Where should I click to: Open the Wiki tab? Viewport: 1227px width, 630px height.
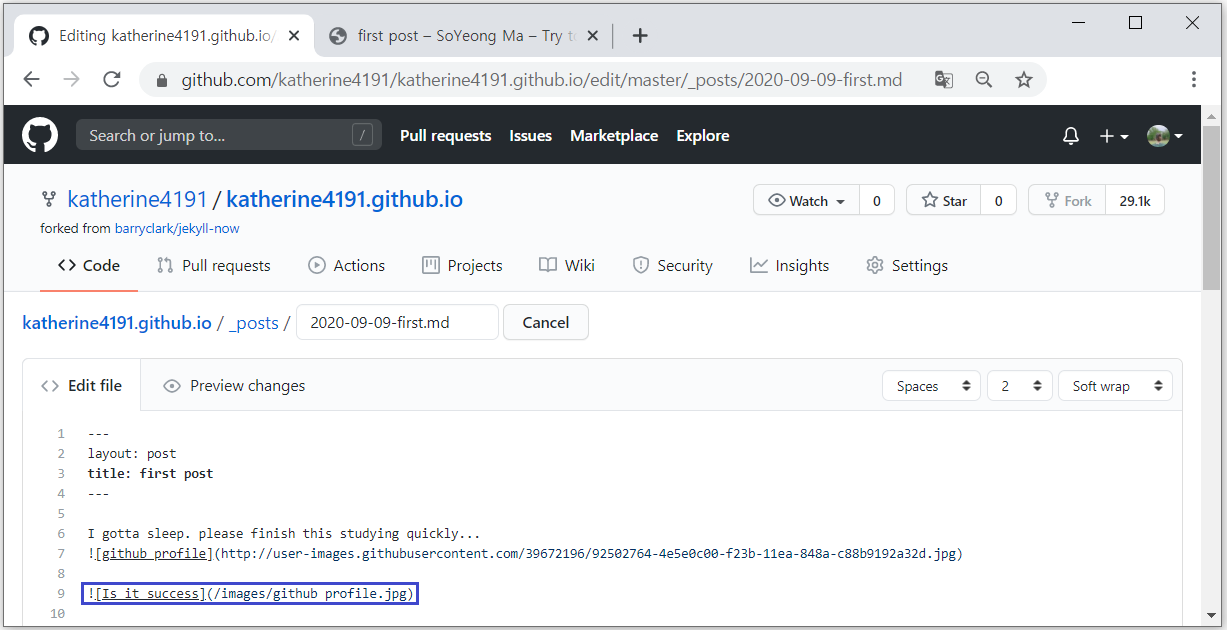tap(567, 265)
